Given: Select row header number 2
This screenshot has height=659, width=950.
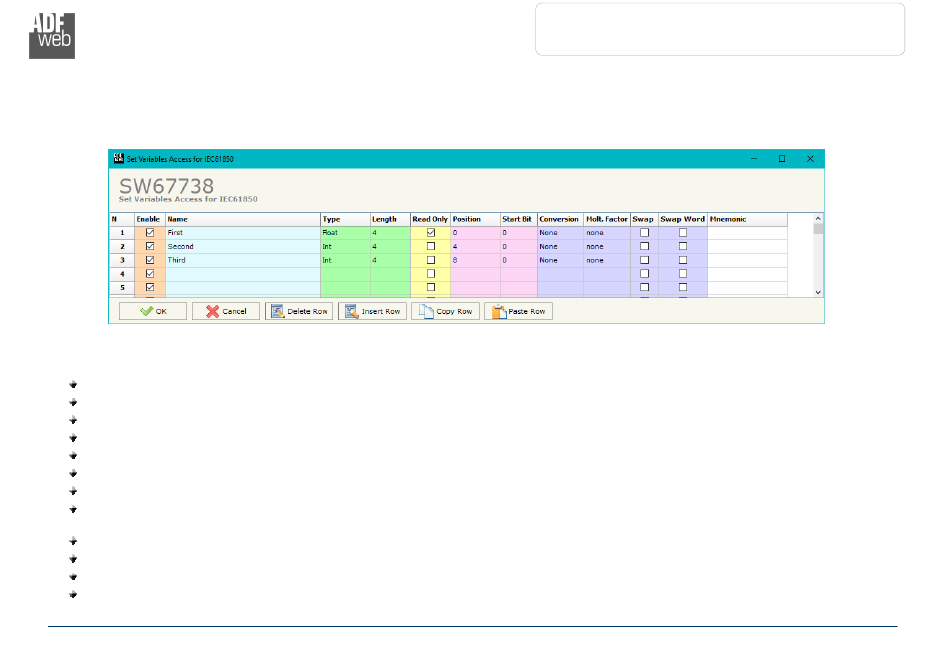Looking at the screenshot, I should pos(122,247).
